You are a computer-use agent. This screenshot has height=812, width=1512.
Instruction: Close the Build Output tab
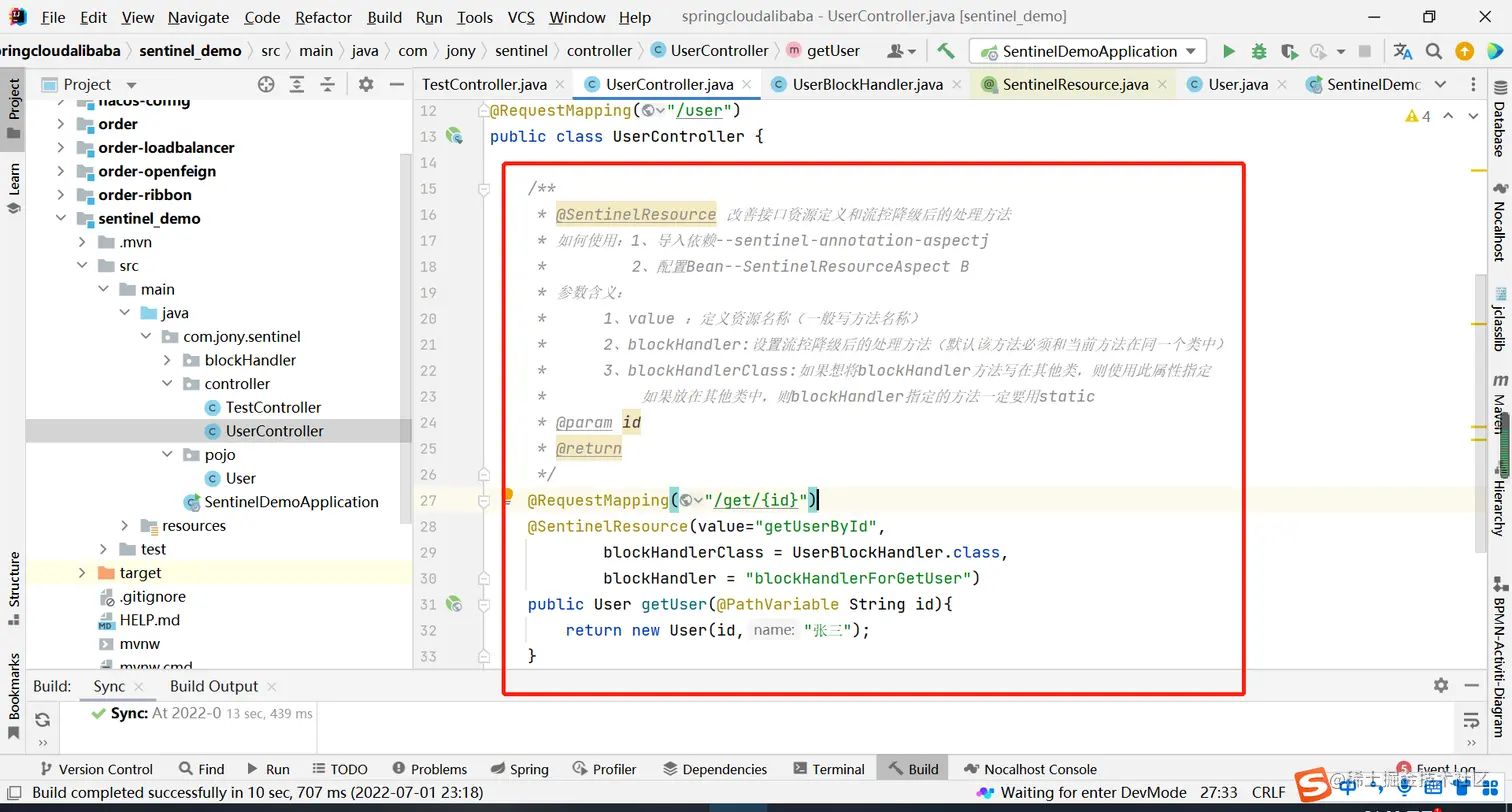[x=272, y=686]
